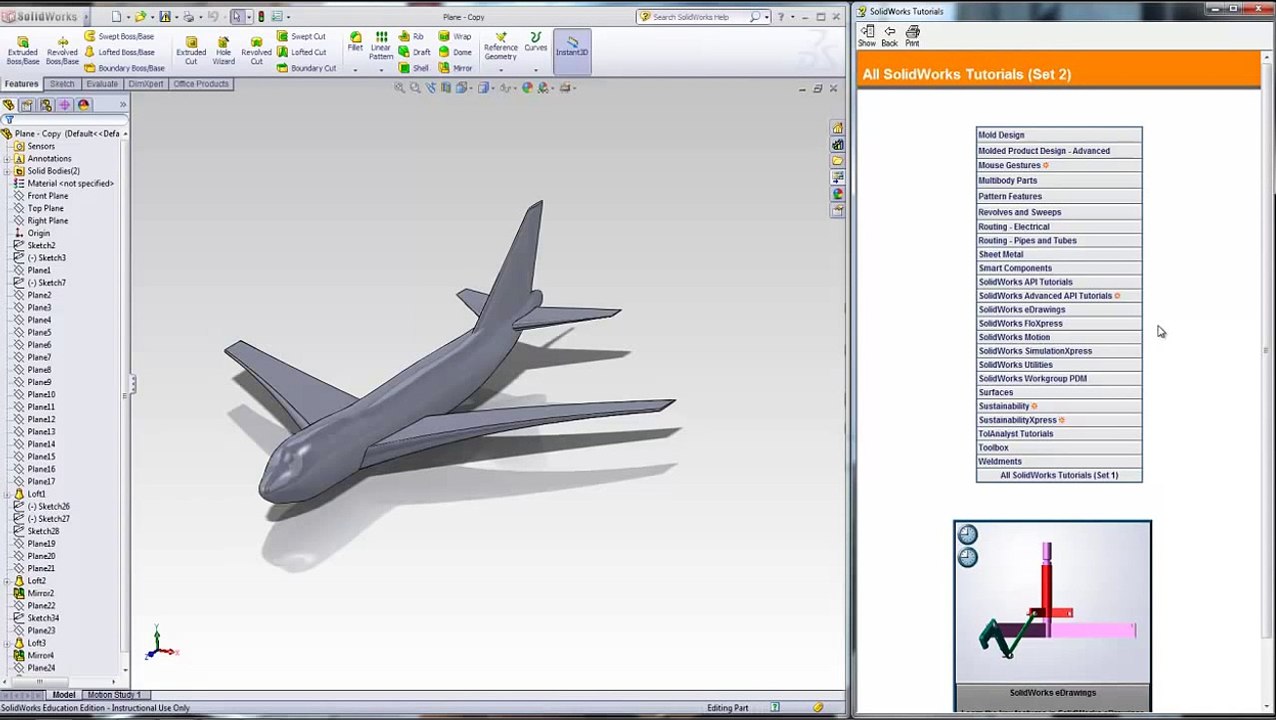Expand the Annotations tree node
Viewport: 1276px width, 720px height.
pyautogui.click(x=8, y=159)
